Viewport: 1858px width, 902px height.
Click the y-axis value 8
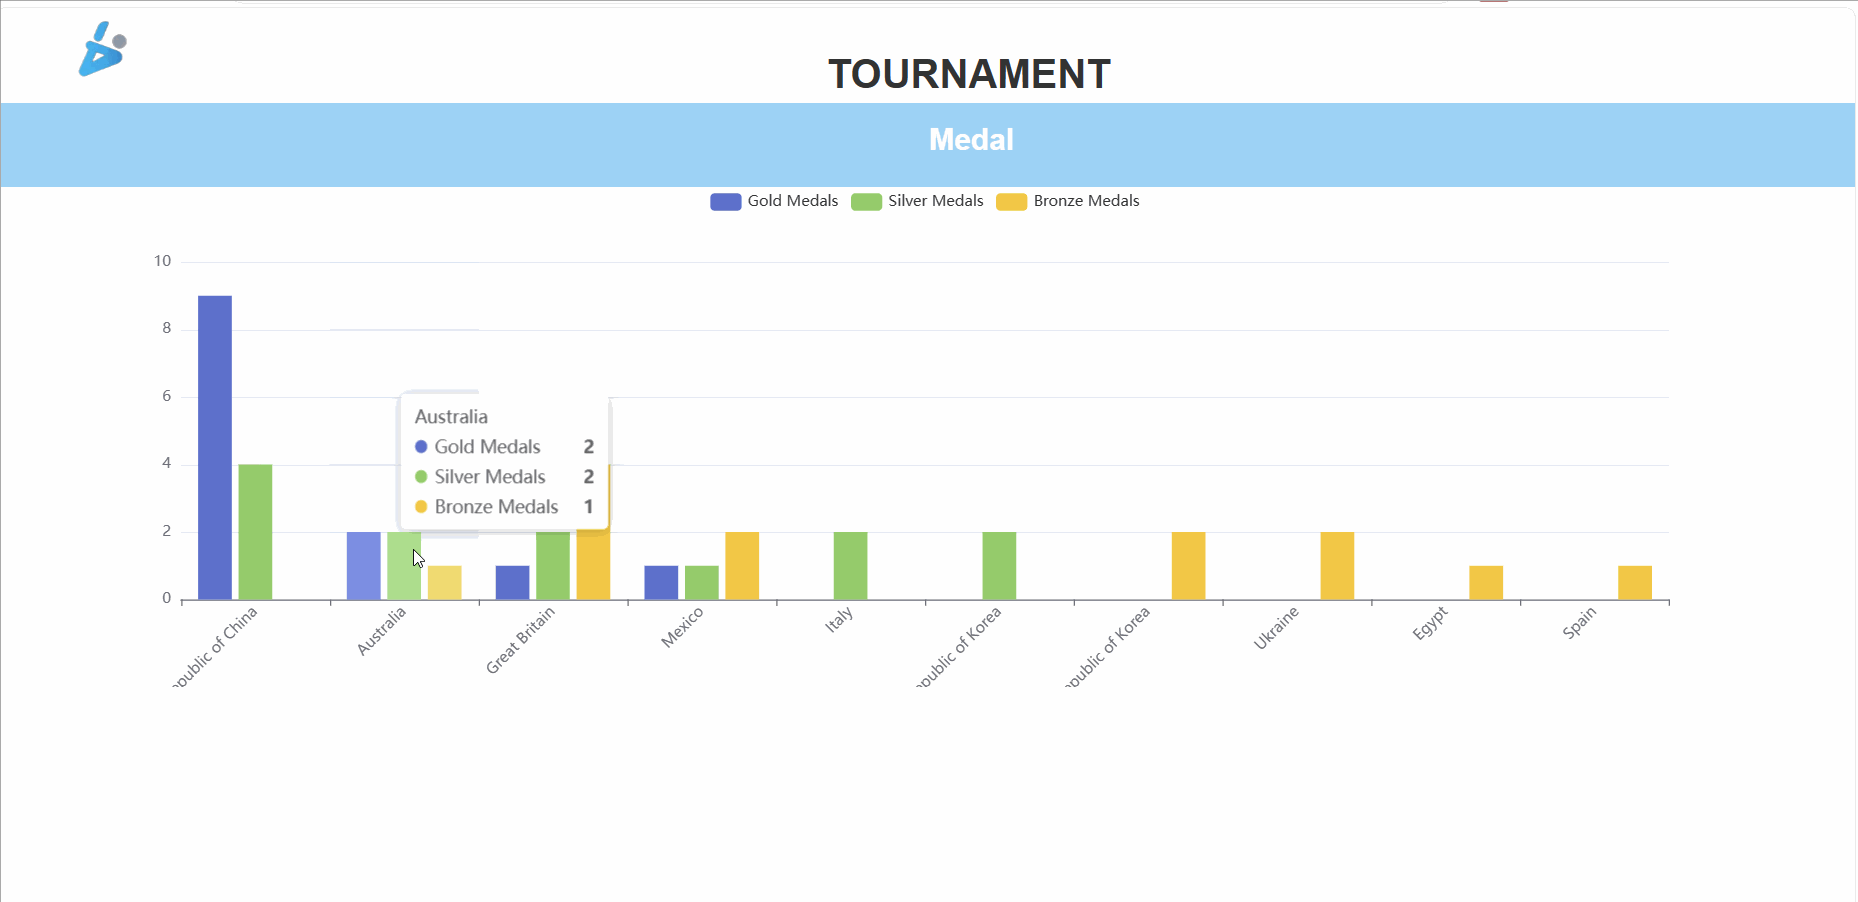pyautogui.click(x=167, y=328)
